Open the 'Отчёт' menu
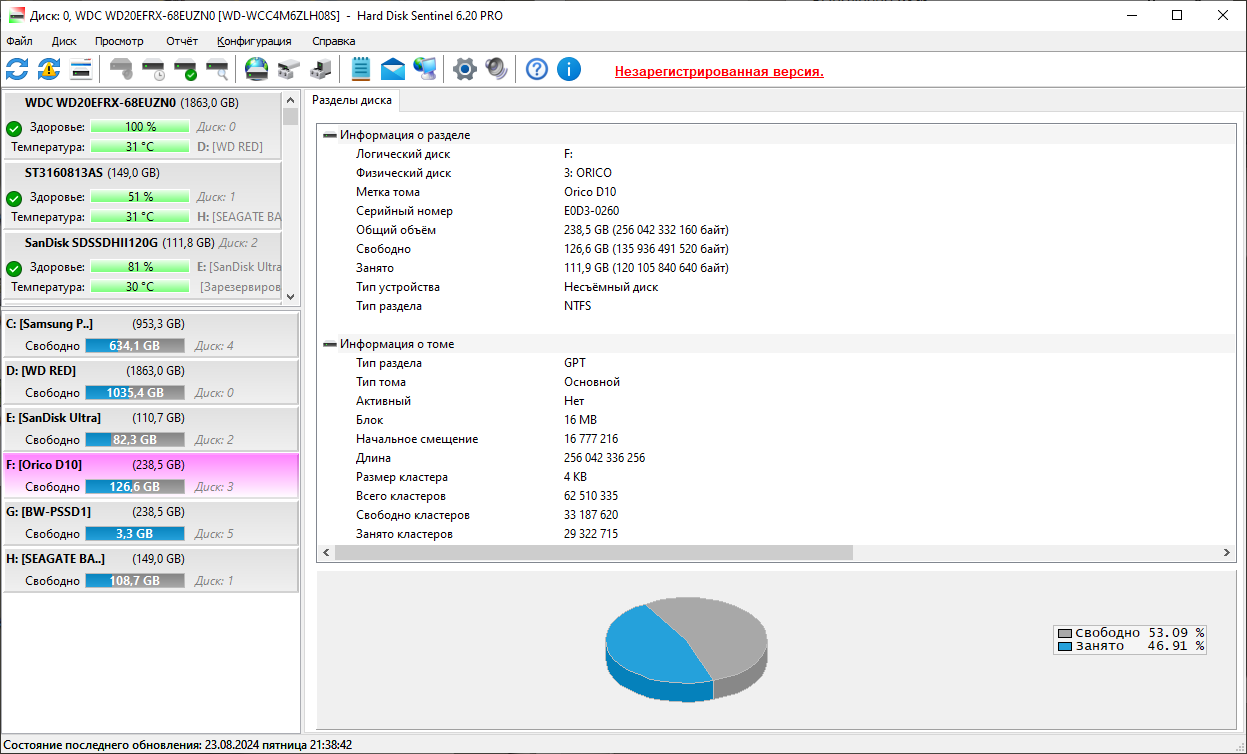The height and width of the screenshot is (754, 1247). click(x=182, y=41)
